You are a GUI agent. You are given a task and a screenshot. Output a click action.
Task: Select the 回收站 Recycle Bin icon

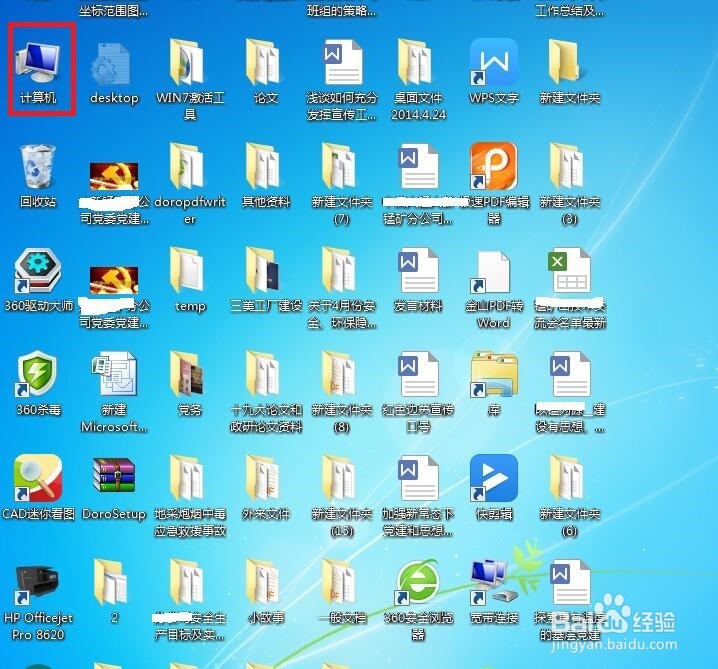coord(38,167)
